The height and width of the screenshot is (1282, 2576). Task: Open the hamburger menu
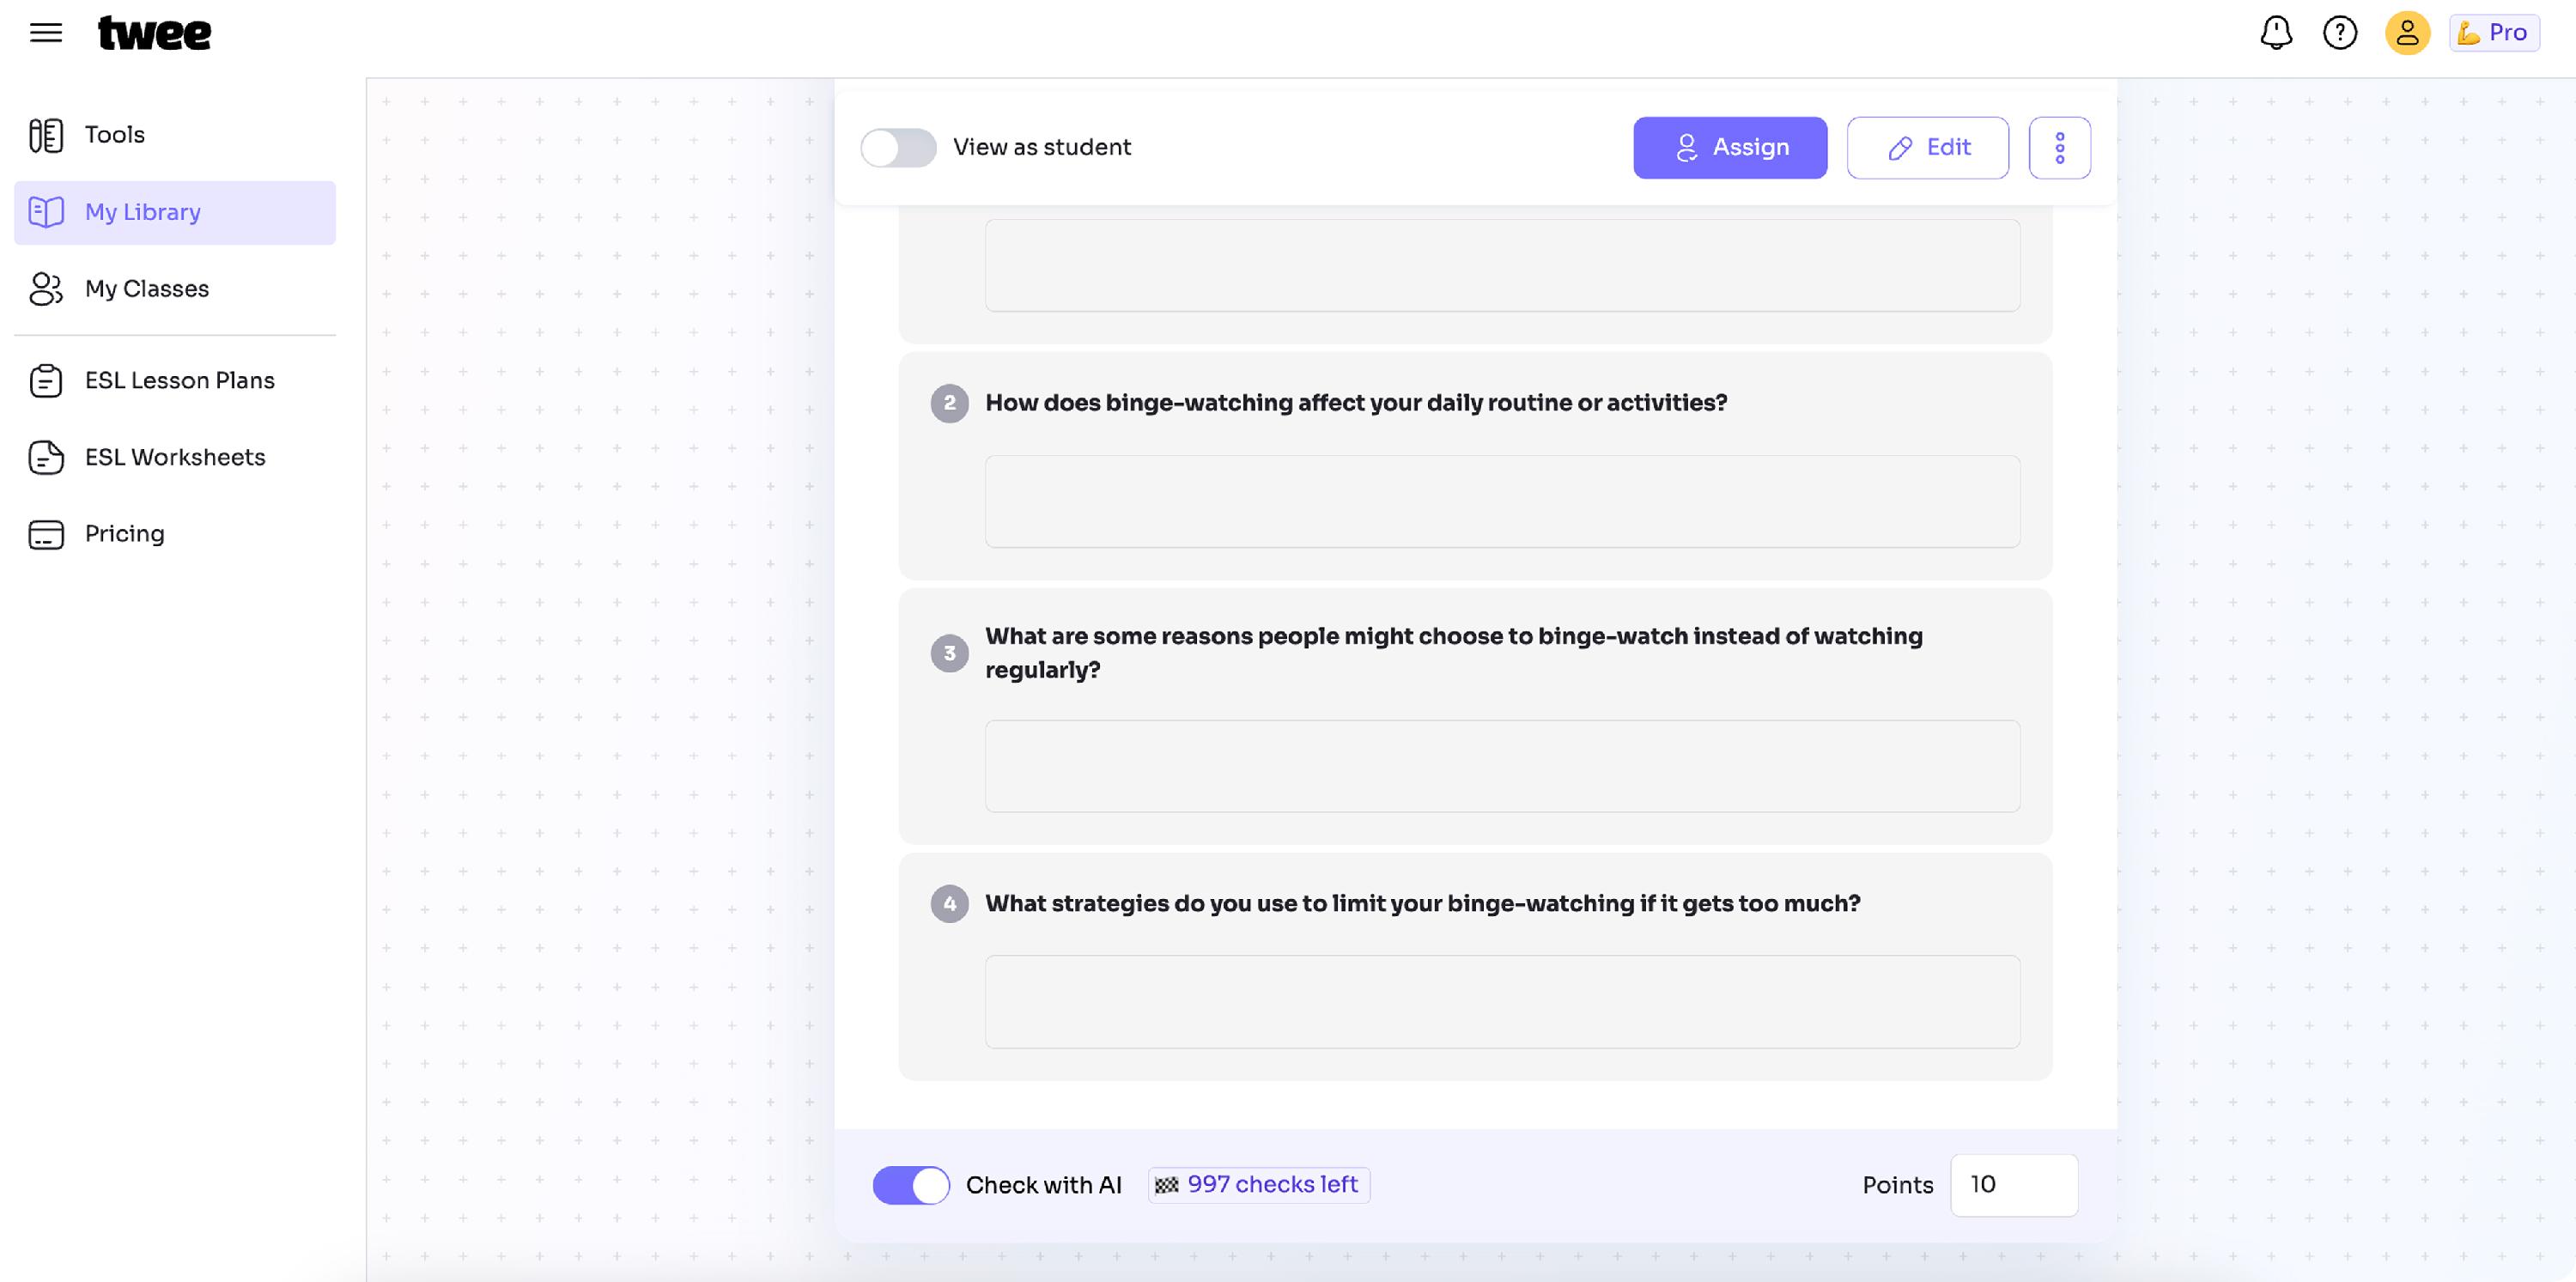click(46, 33)
